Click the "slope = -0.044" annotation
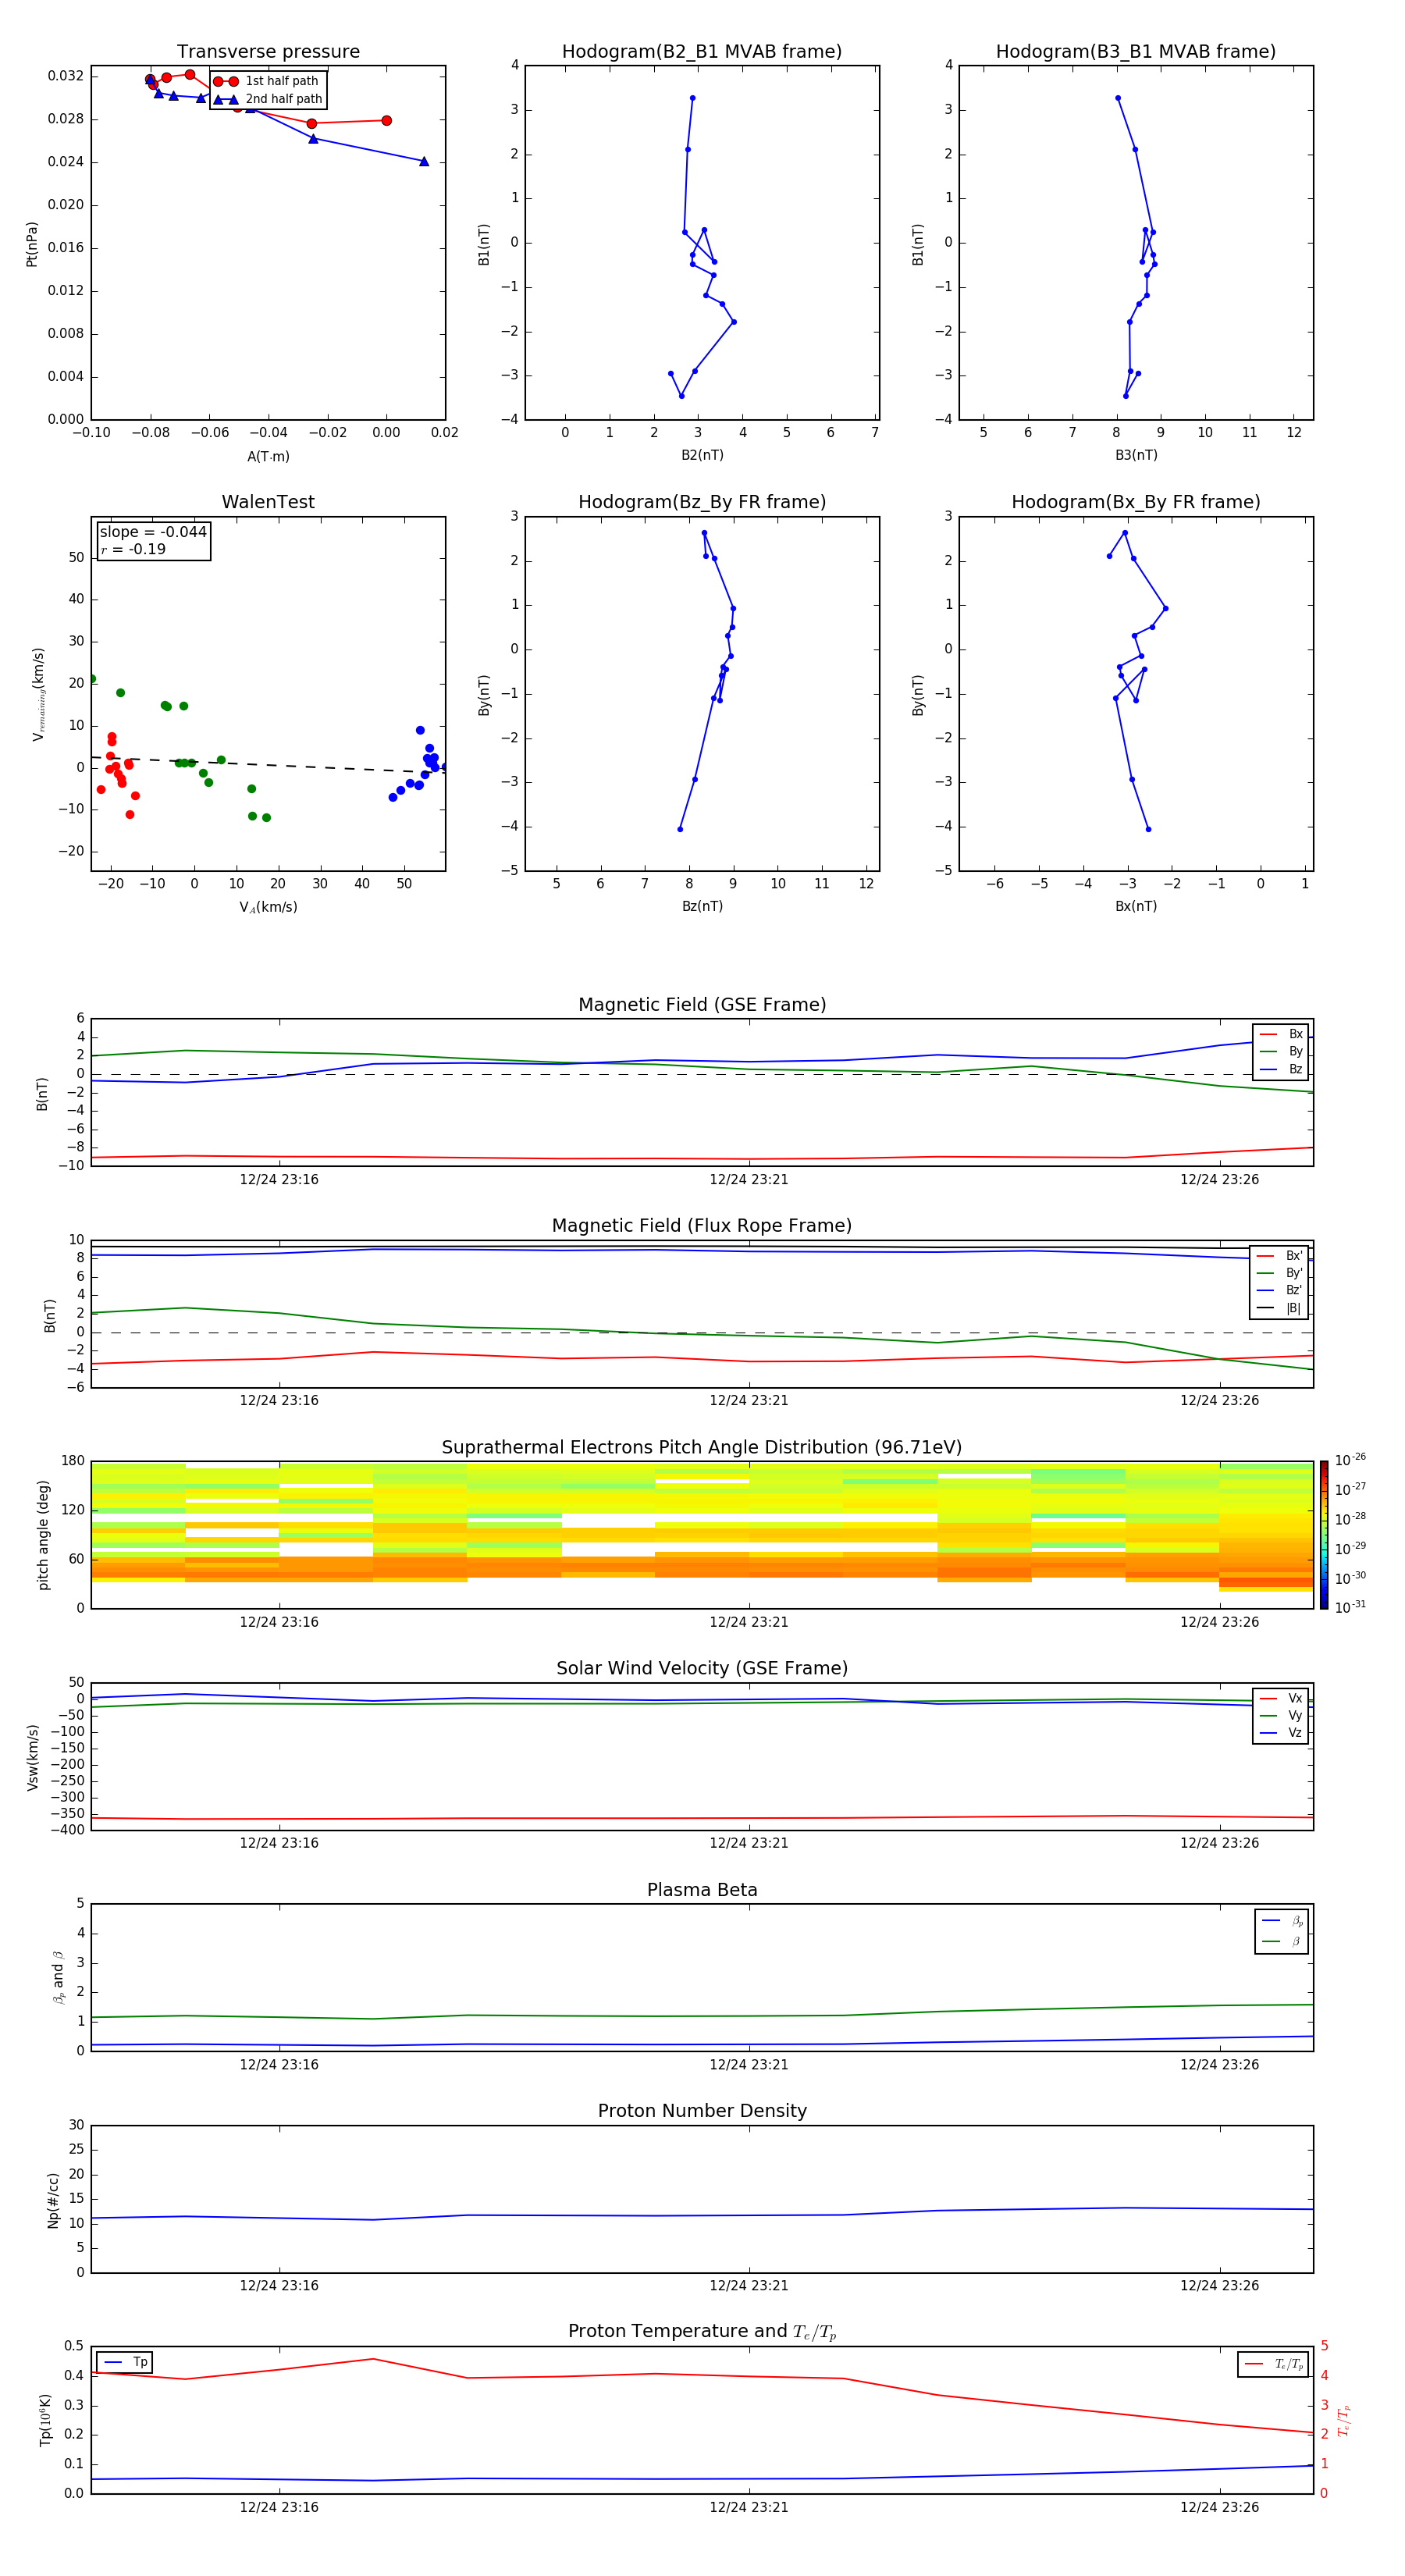 153,532
